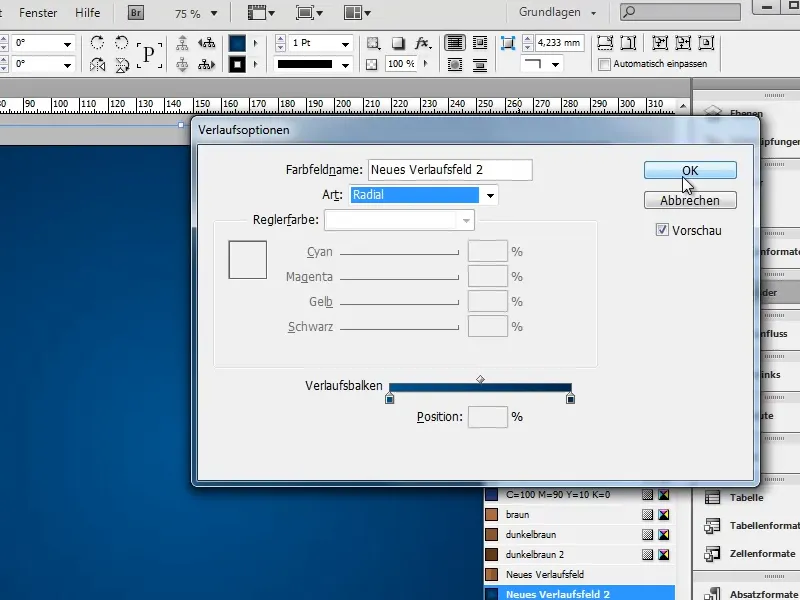Click the opacity checkerboard icon
Image resolution: width=800 pixels, height=600 pixels.
click(372, 64)
